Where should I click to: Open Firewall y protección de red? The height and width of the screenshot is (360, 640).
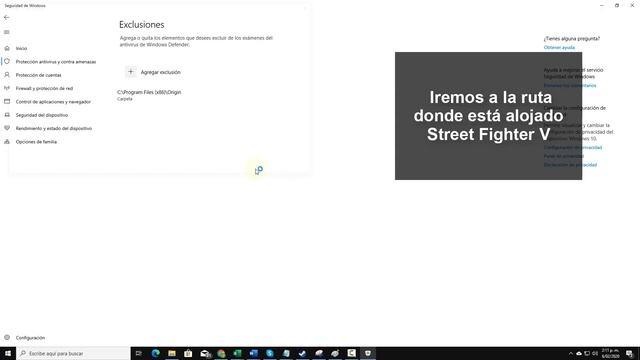pyautogui.click(x=44, y=88)
